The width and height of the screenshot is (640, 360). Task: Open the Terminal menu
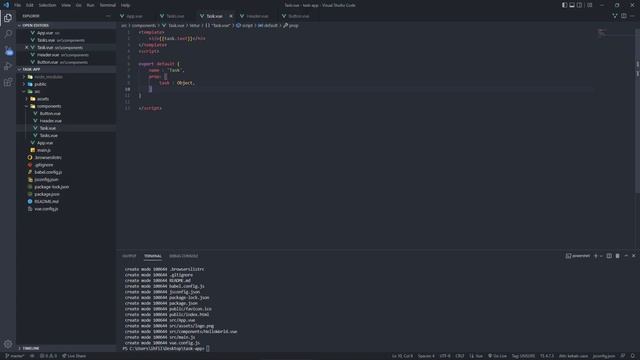[108, 5]
